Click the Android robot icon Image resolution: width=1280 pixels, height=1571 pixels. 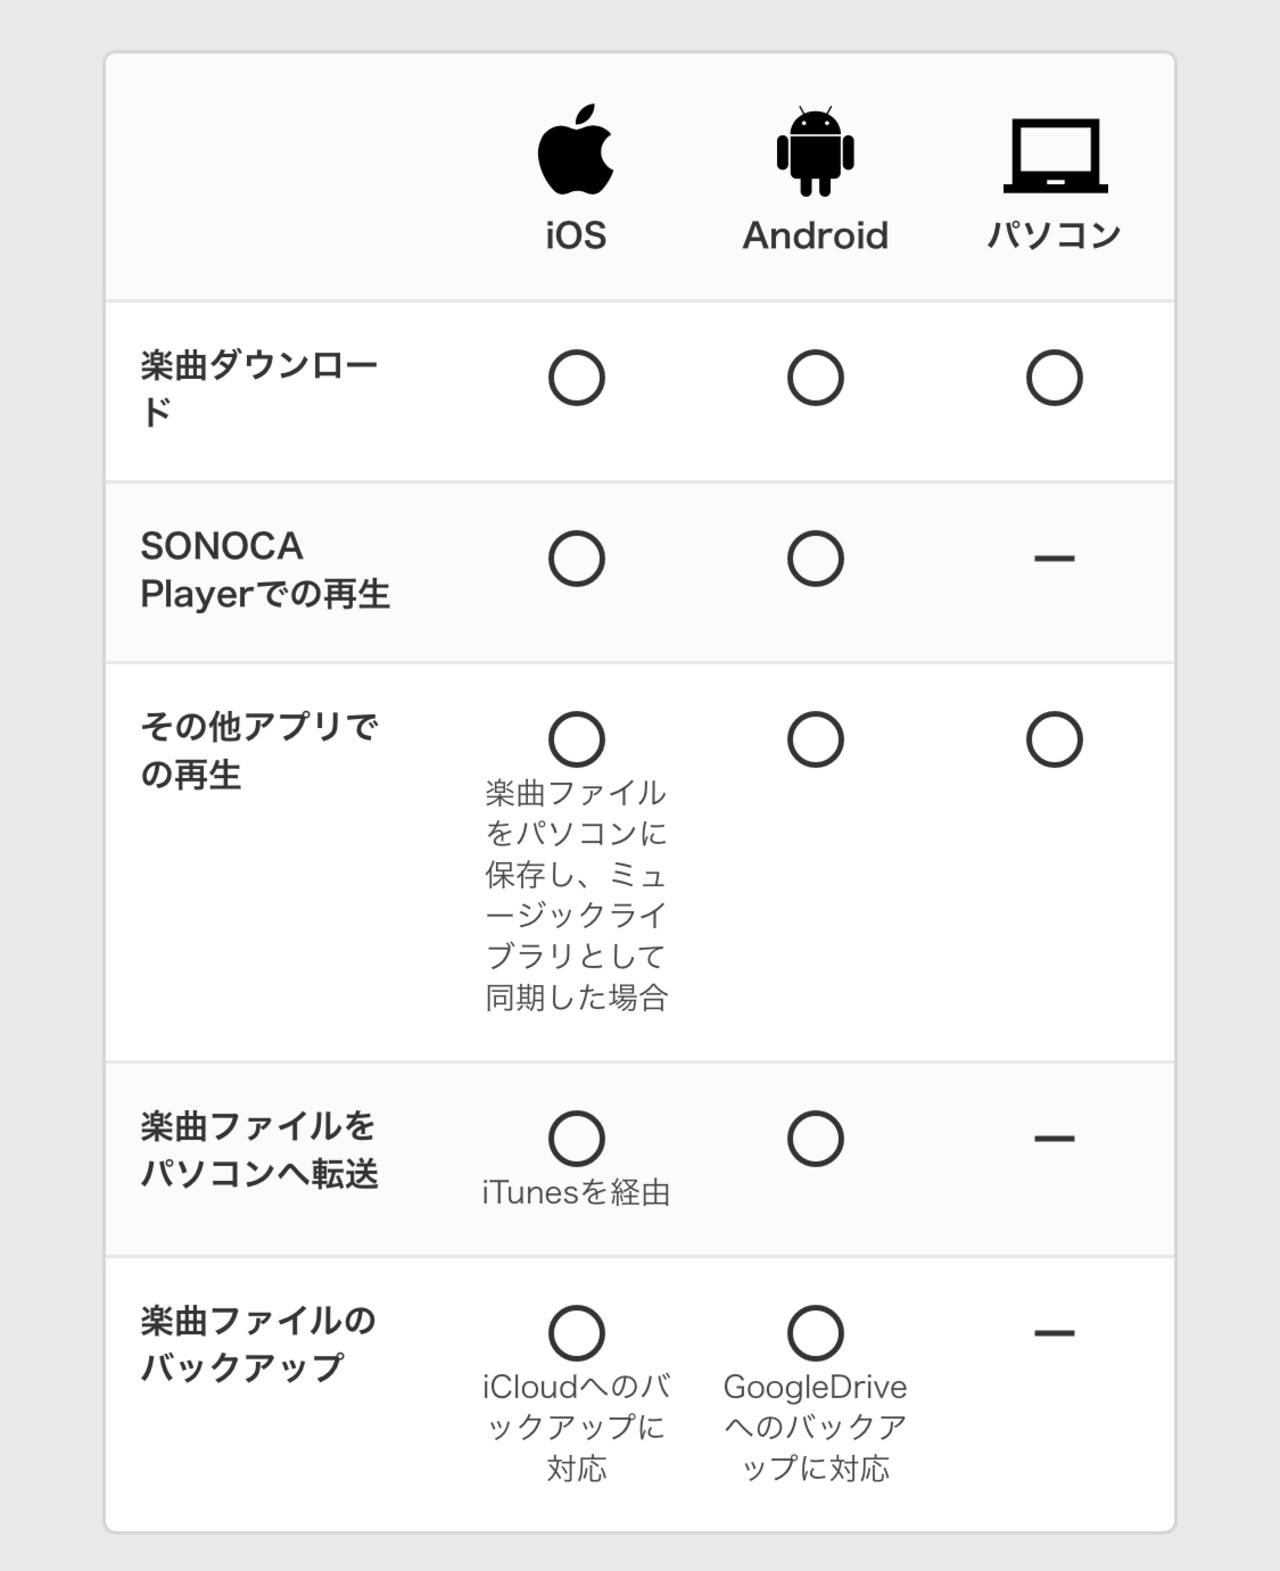pos(815,152)
